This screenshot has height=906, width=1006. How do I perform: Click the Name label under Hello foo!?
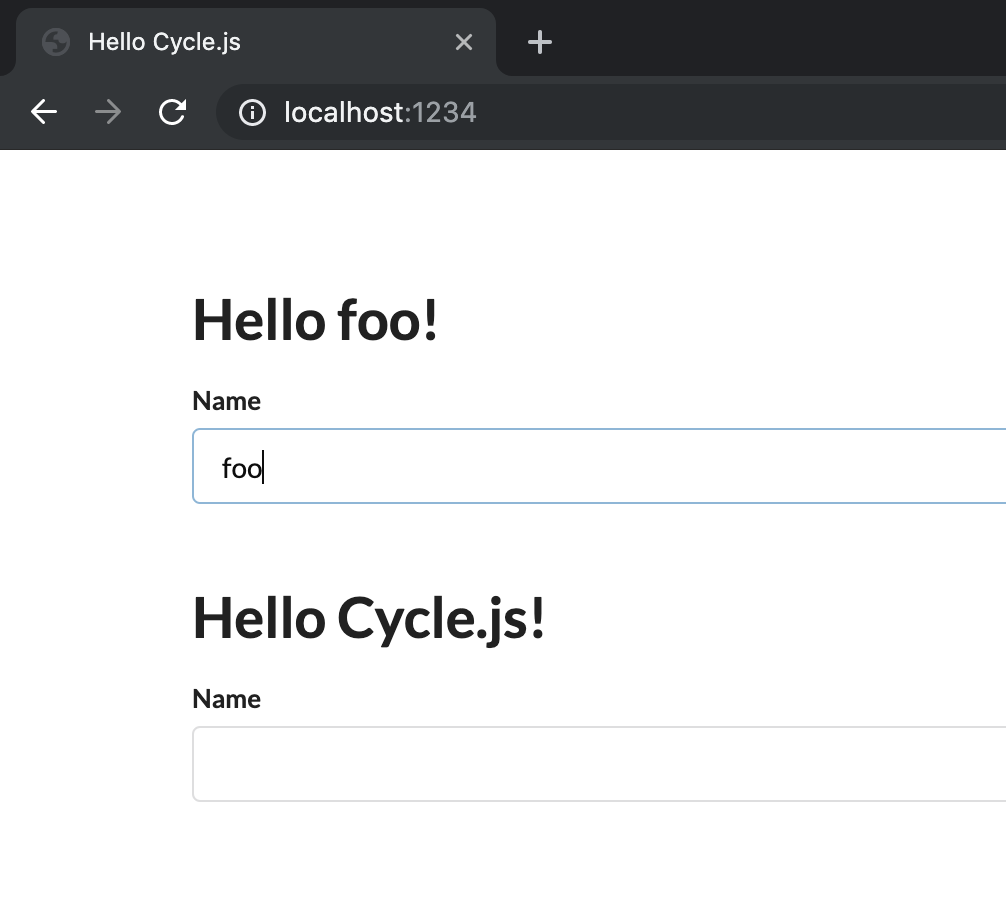click(226, 401)
